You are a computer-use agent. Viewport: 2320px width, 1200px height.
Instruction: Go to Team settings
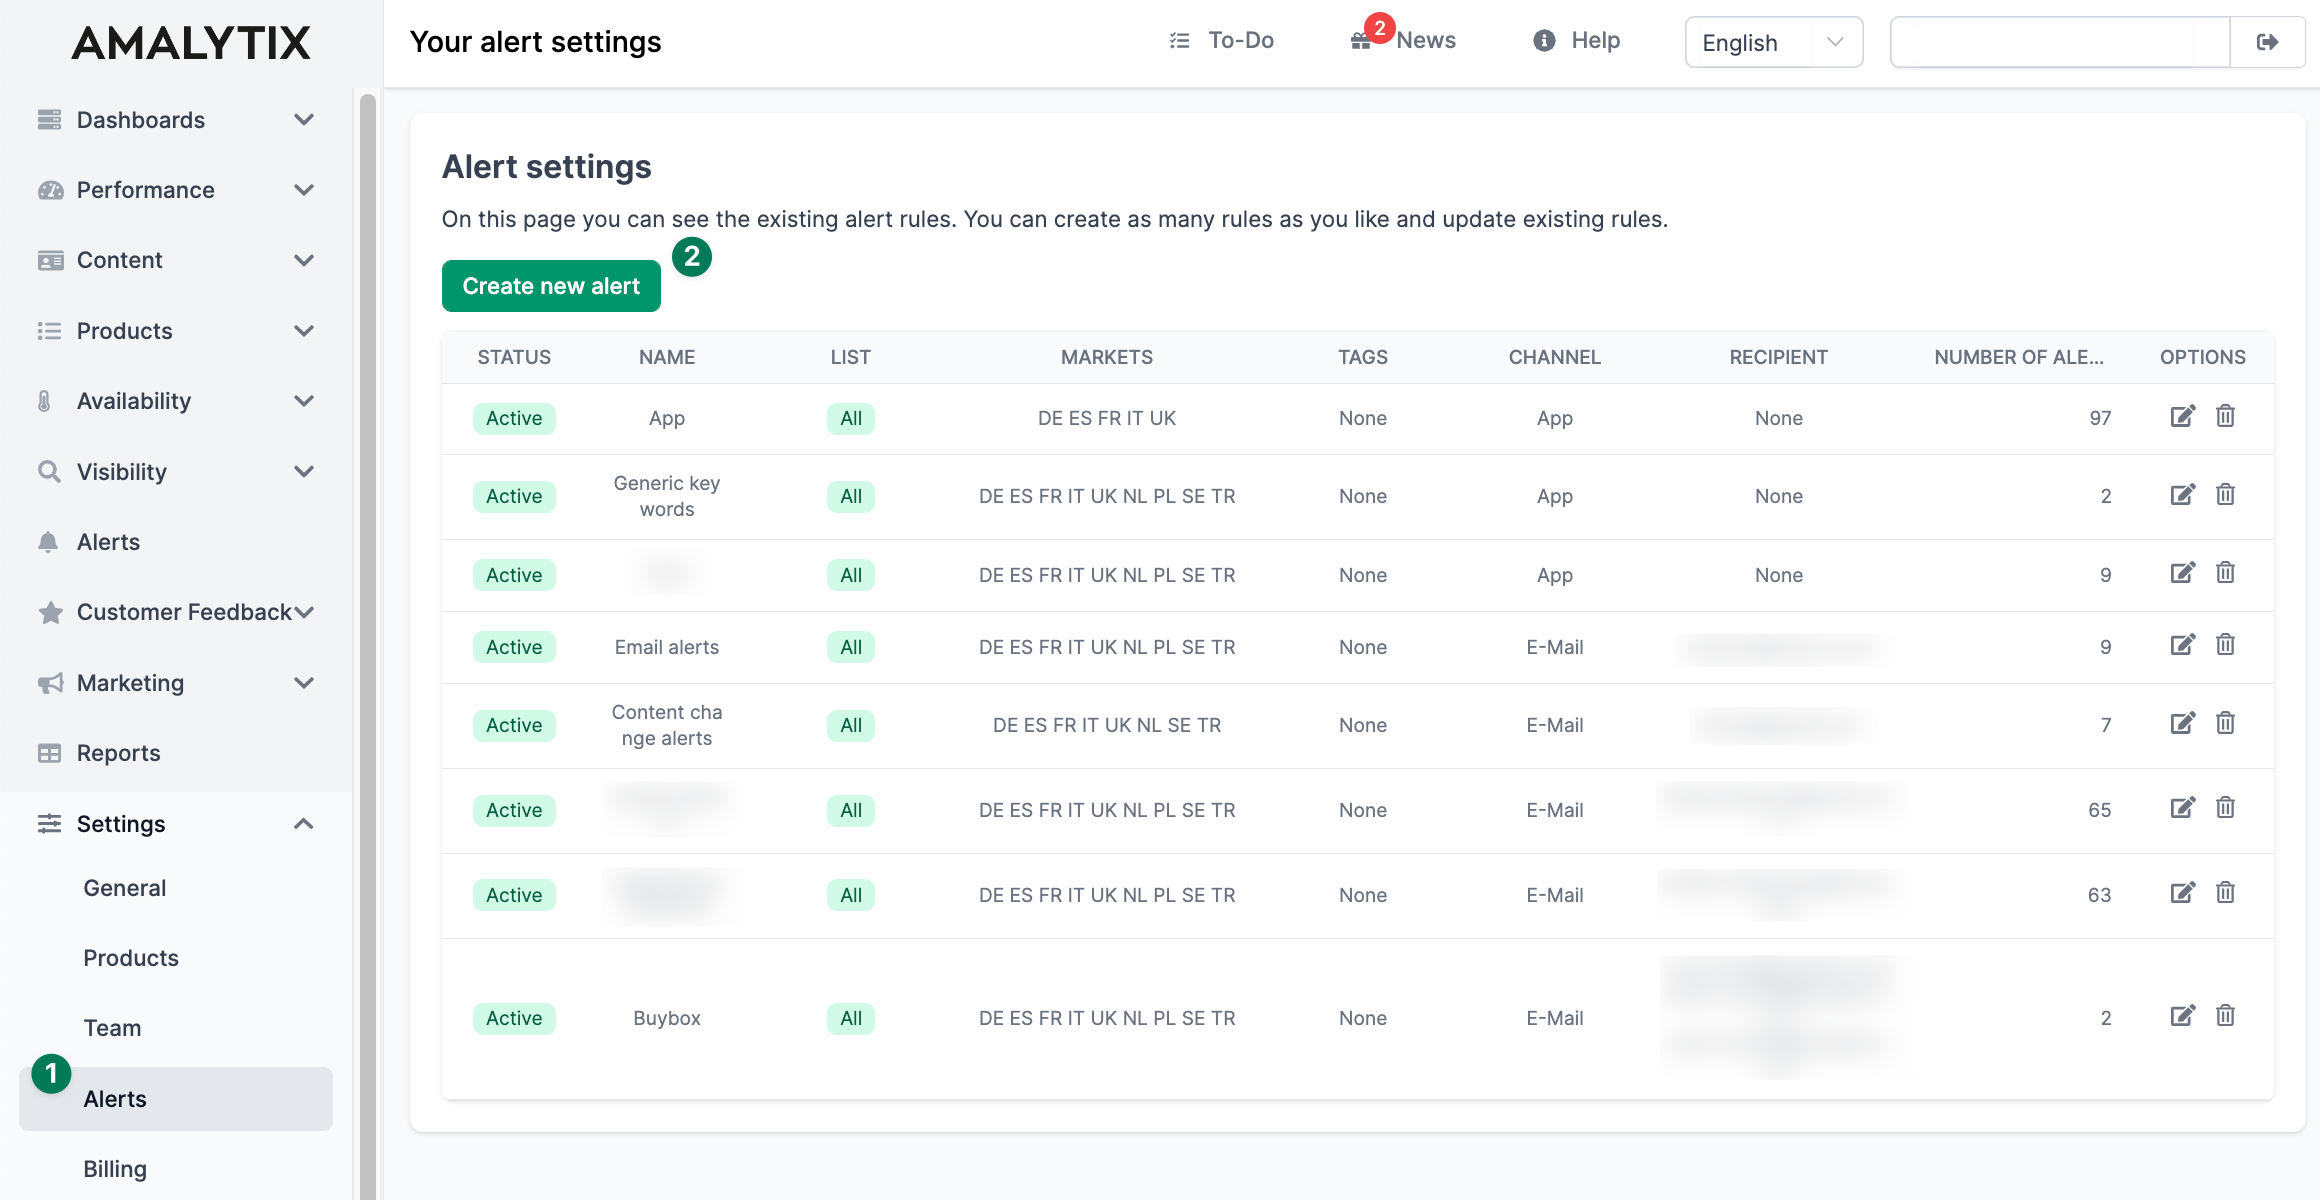112,1028
